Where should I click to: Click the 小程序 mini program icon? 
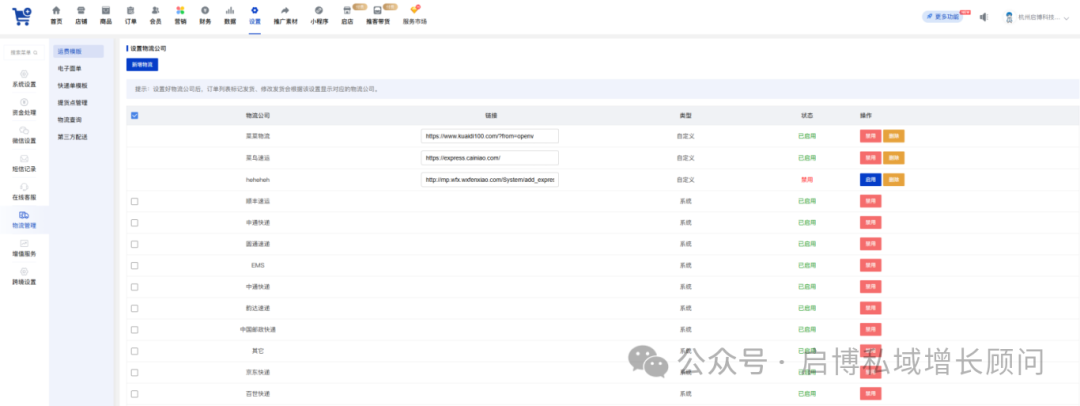tap(318, 14)
